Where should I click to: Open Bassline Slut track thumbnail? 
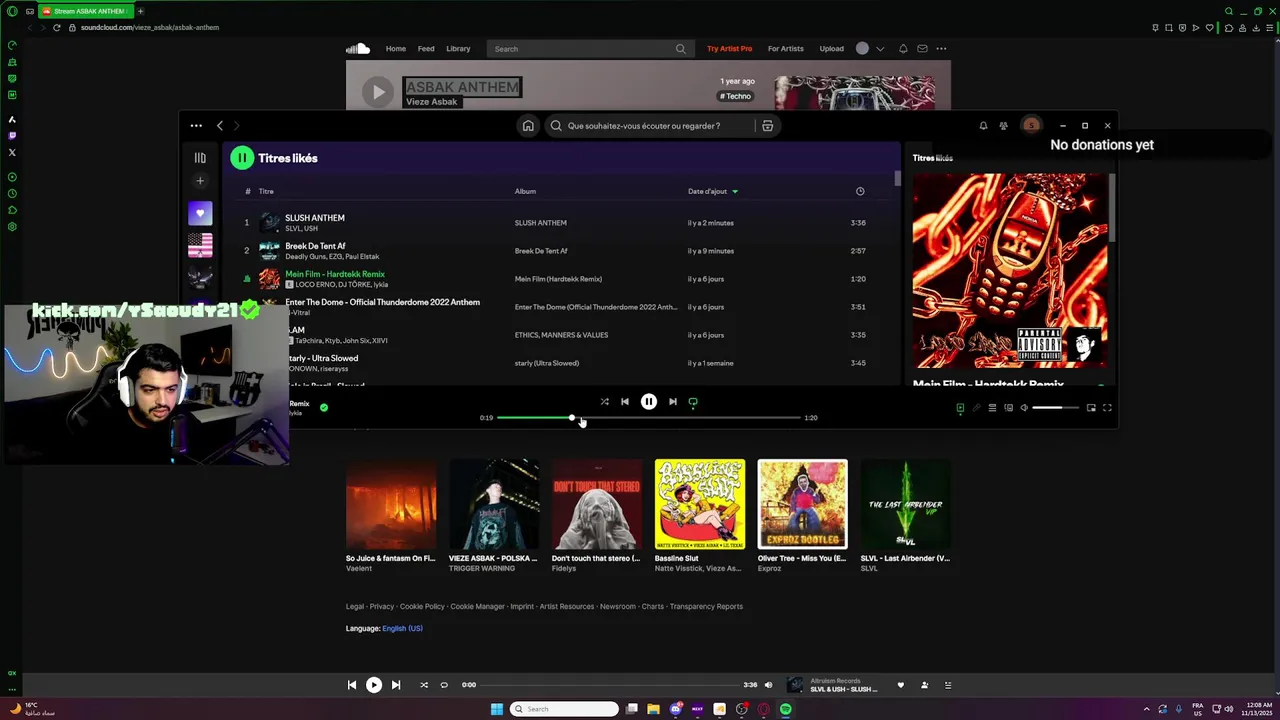coord(700,504)
